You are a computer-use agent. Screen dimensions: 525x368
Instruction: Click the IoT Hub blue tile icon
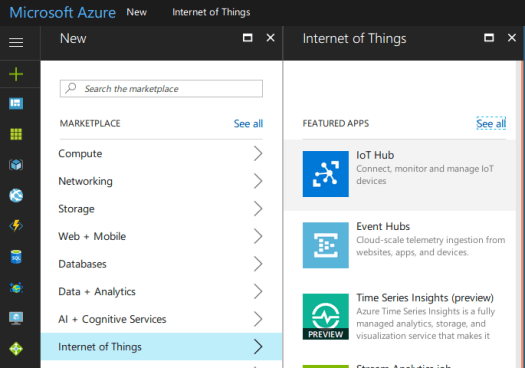[325, 174]
